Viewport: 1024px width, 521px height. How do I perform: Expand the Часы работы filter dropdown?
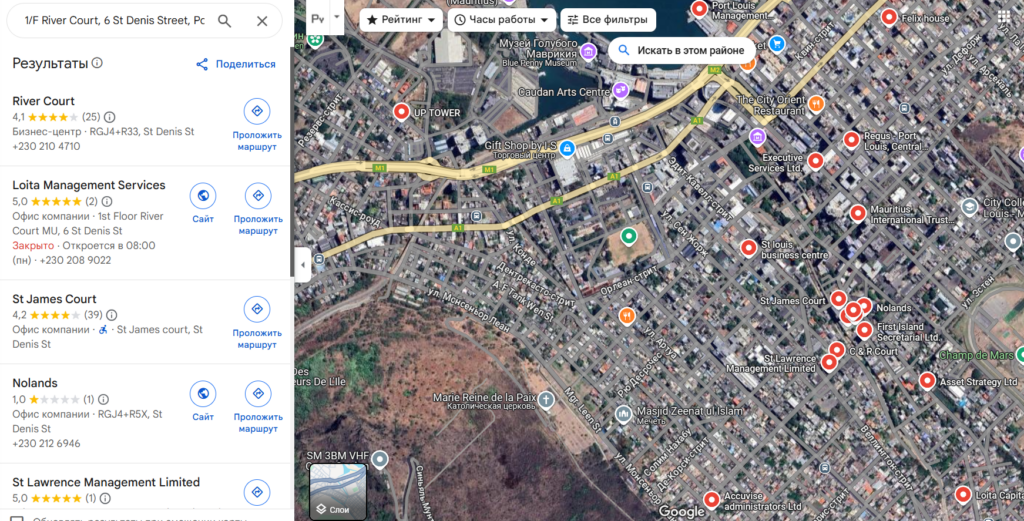pyautogui.click(x=502, y=20)
